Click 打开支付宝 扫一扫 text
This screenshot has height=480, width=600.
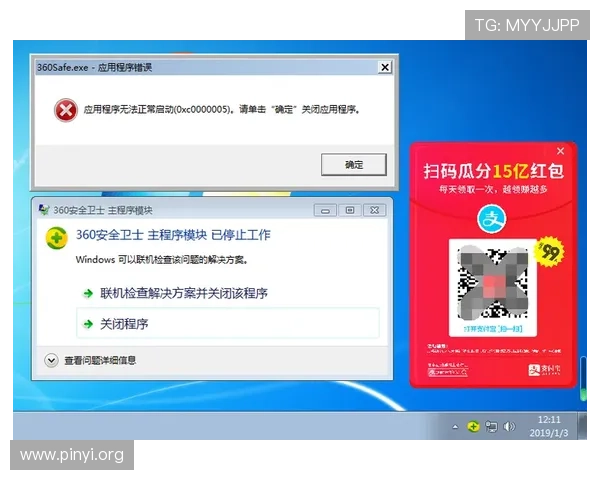click(x=493, y=328)
